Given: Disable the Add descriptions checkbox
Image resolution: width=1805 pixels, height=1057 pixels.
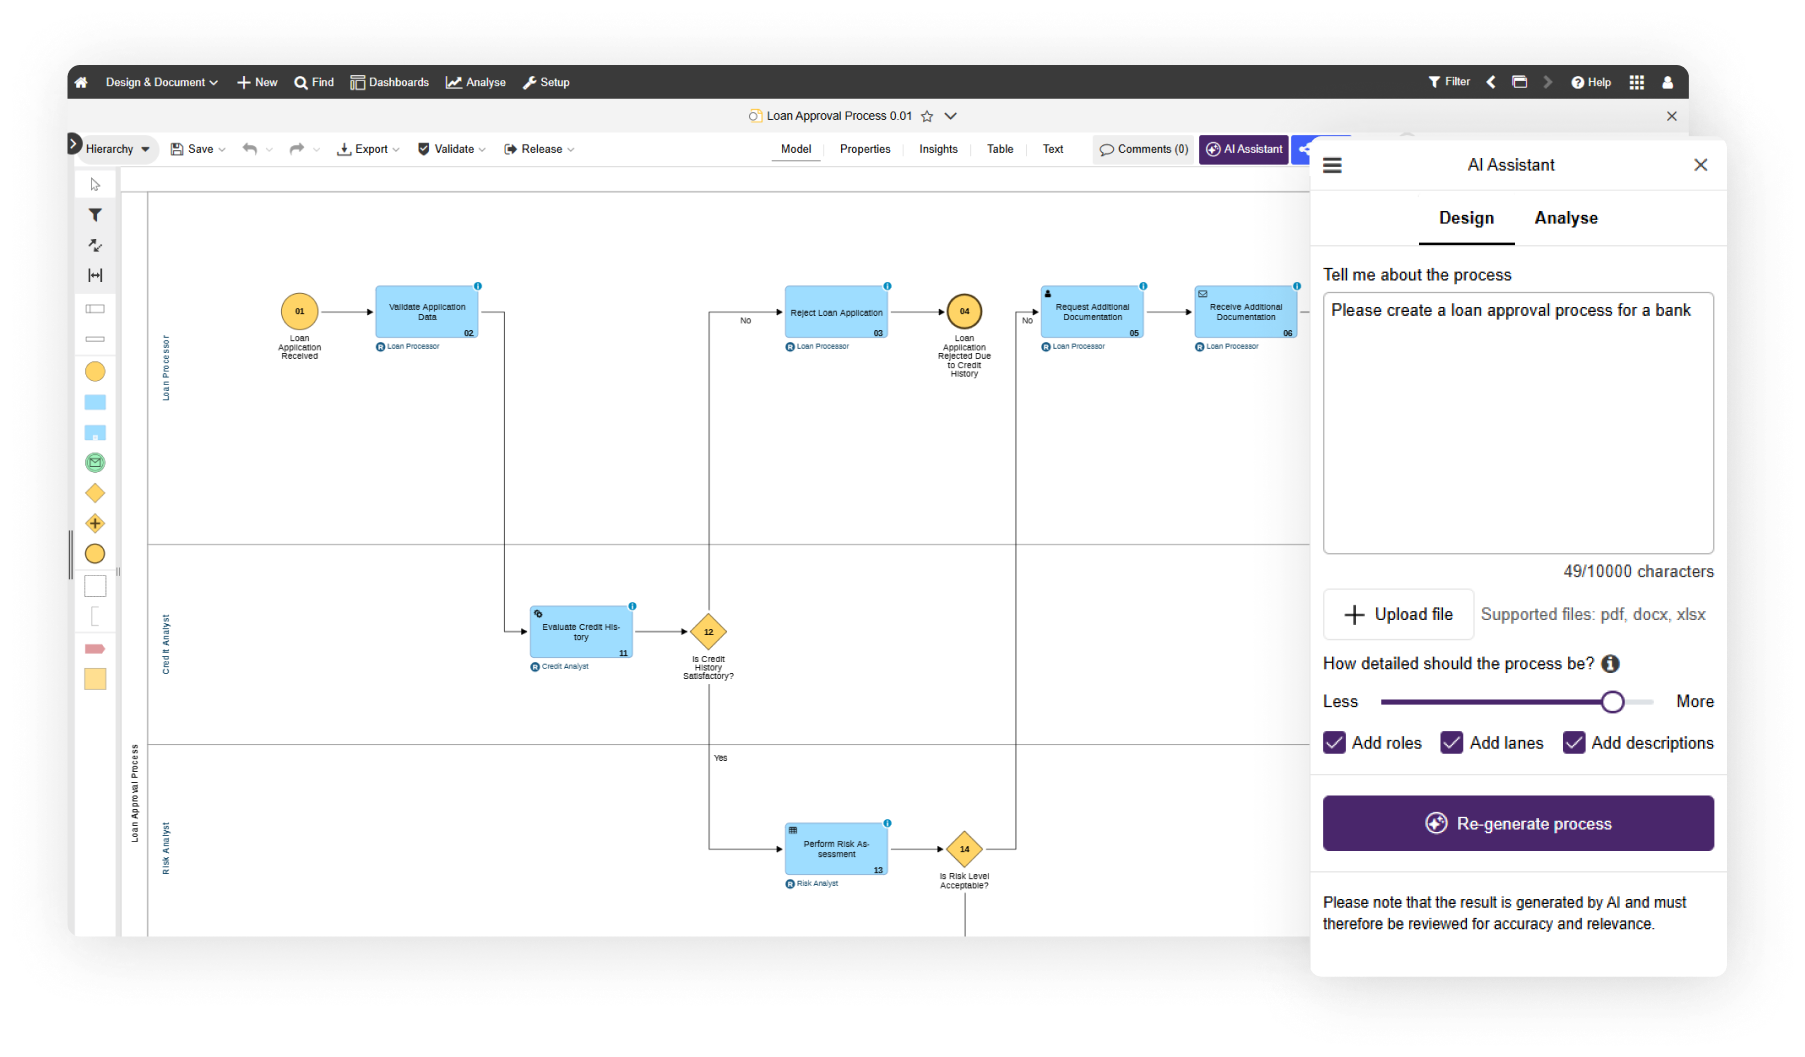Looking at the screenshot, I should (x=1574, y=743).
